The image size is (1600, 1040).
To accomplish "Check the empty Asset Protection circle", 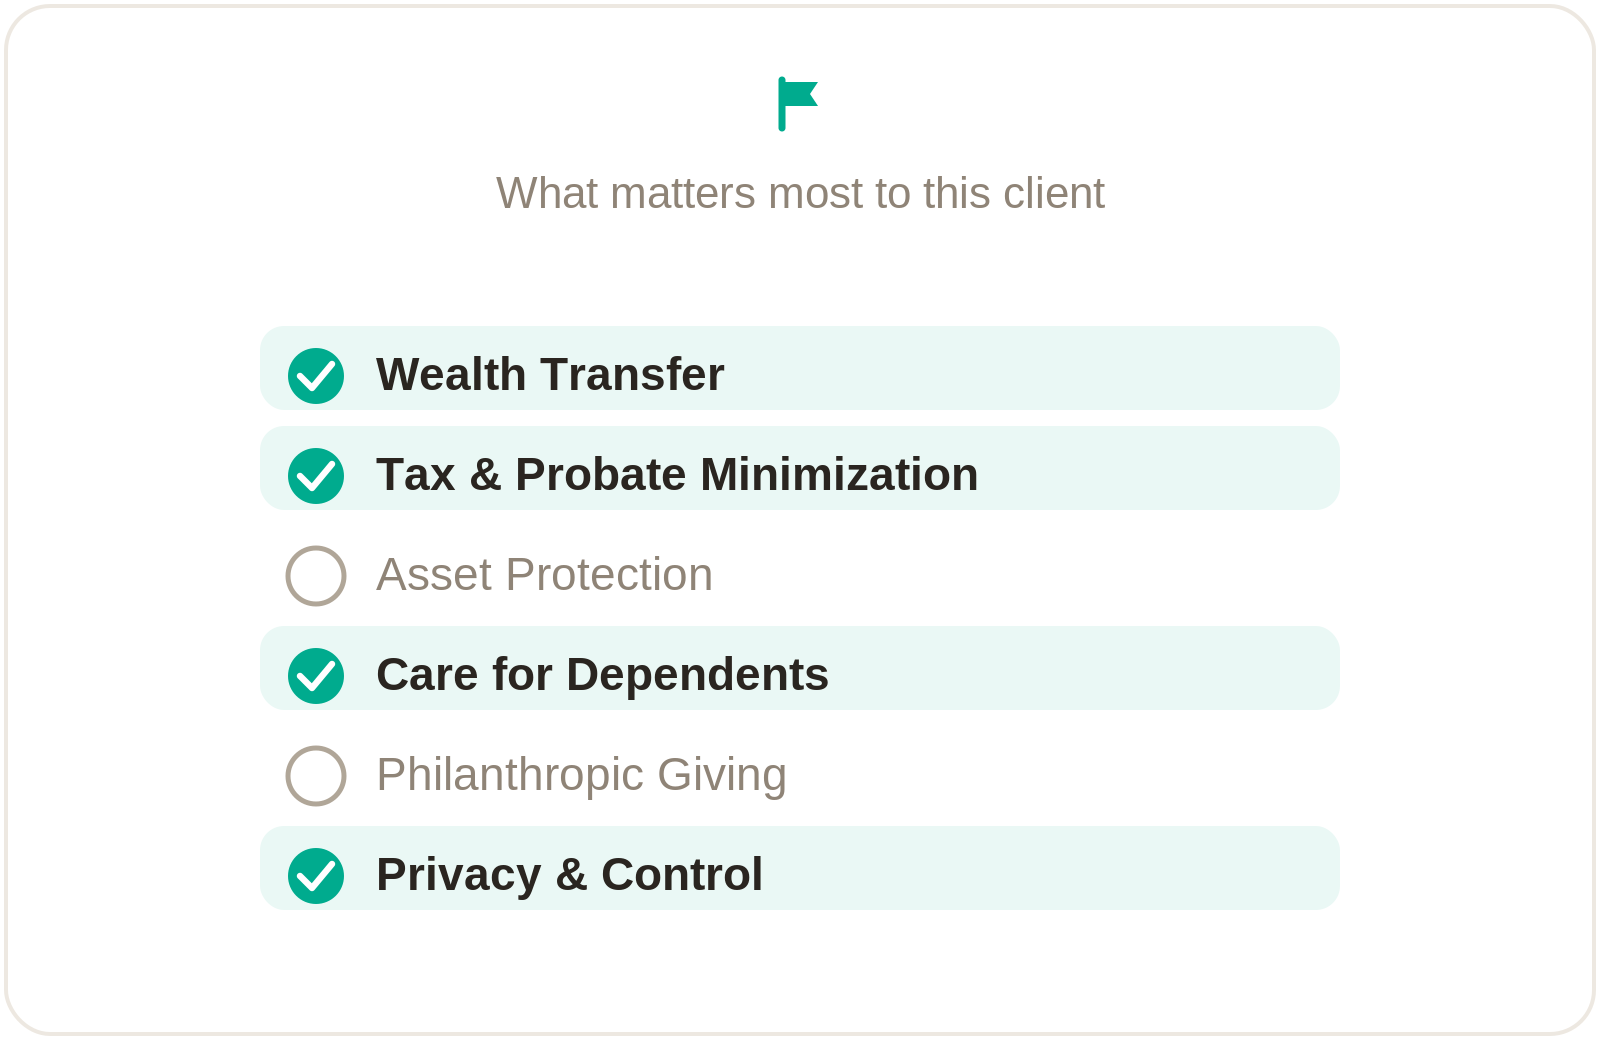I will coord(316,576).
